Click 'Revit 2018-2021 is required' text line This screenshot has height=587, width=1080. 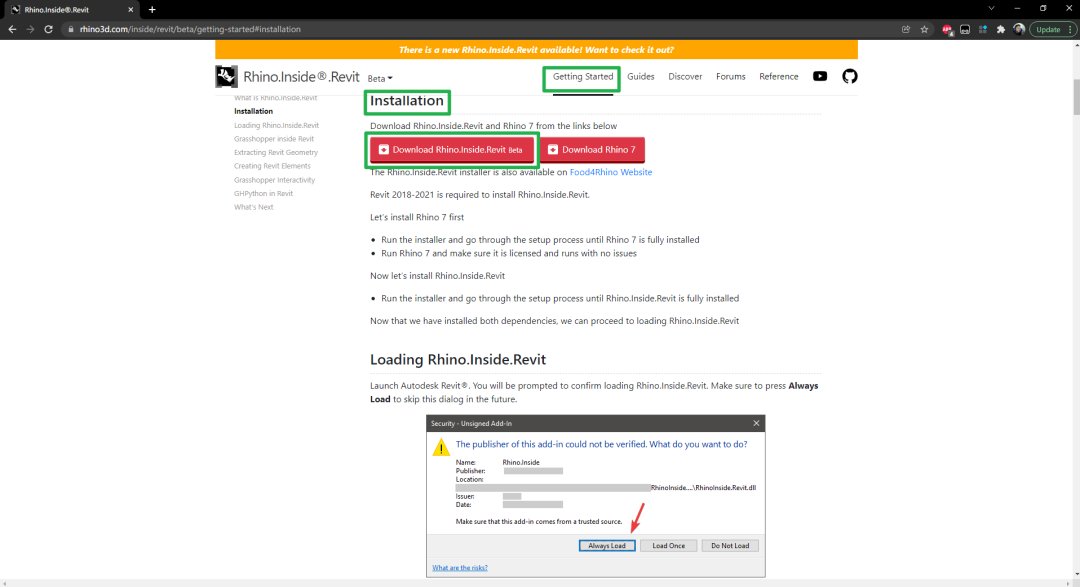480,195
